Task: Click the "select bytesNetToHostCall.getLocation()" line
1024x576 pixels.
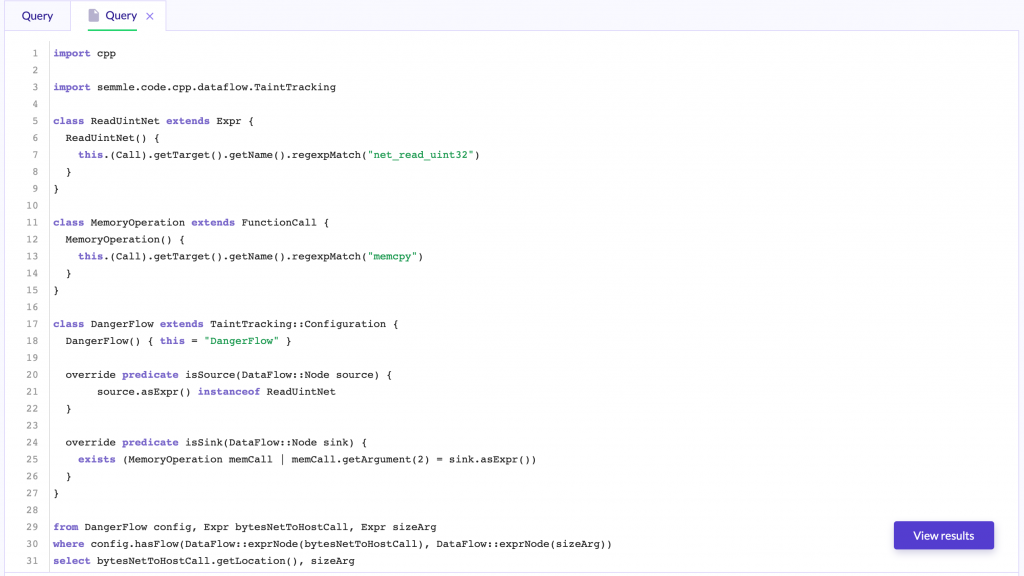Action: tap(204, 561)
